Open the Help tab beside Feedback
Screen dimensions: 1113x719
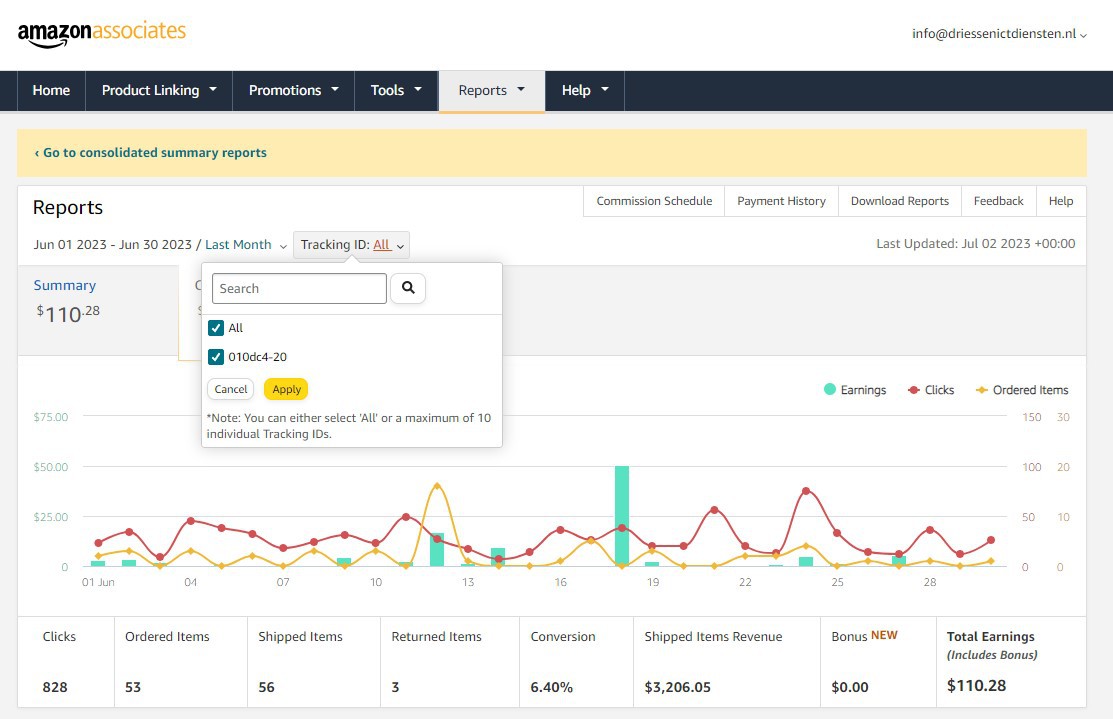click(x=1060, y=201)
